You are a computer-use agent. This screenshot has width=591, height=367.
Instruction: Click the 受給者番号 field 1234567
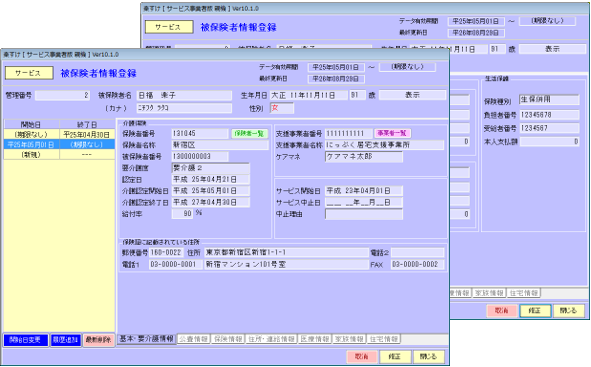(549, 128)
